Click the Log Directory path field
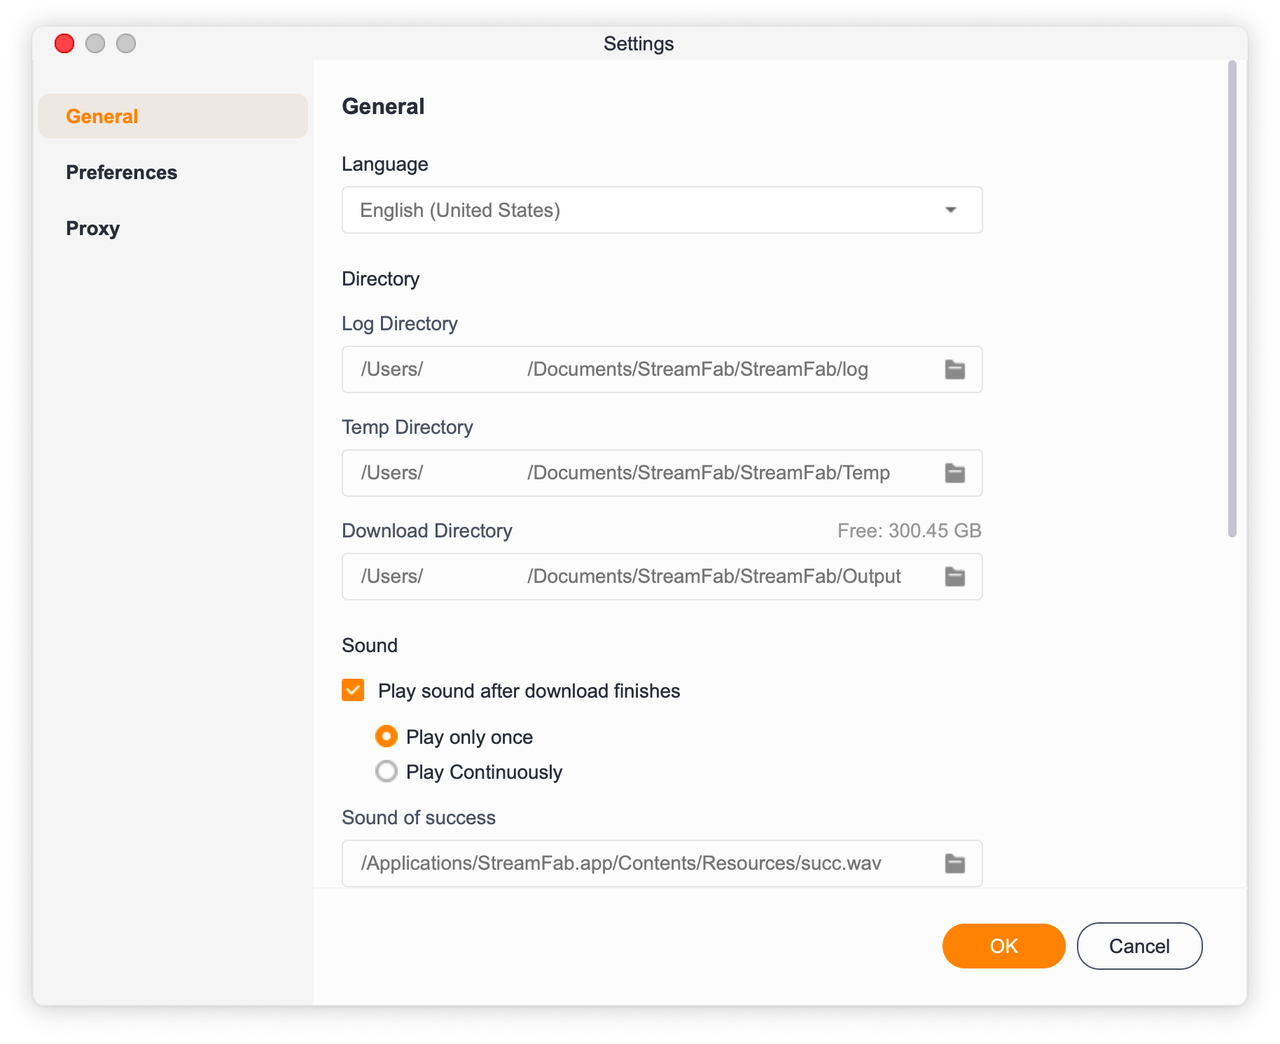Viewport: 1280px width, 1044px height. click(640, 370)
